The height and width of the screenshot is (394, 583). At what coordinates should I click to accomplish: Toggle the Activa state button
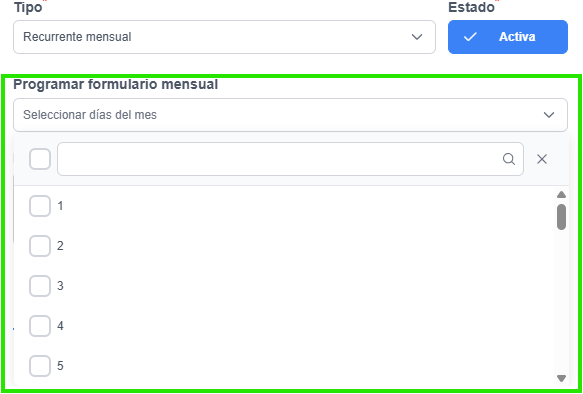508,37
